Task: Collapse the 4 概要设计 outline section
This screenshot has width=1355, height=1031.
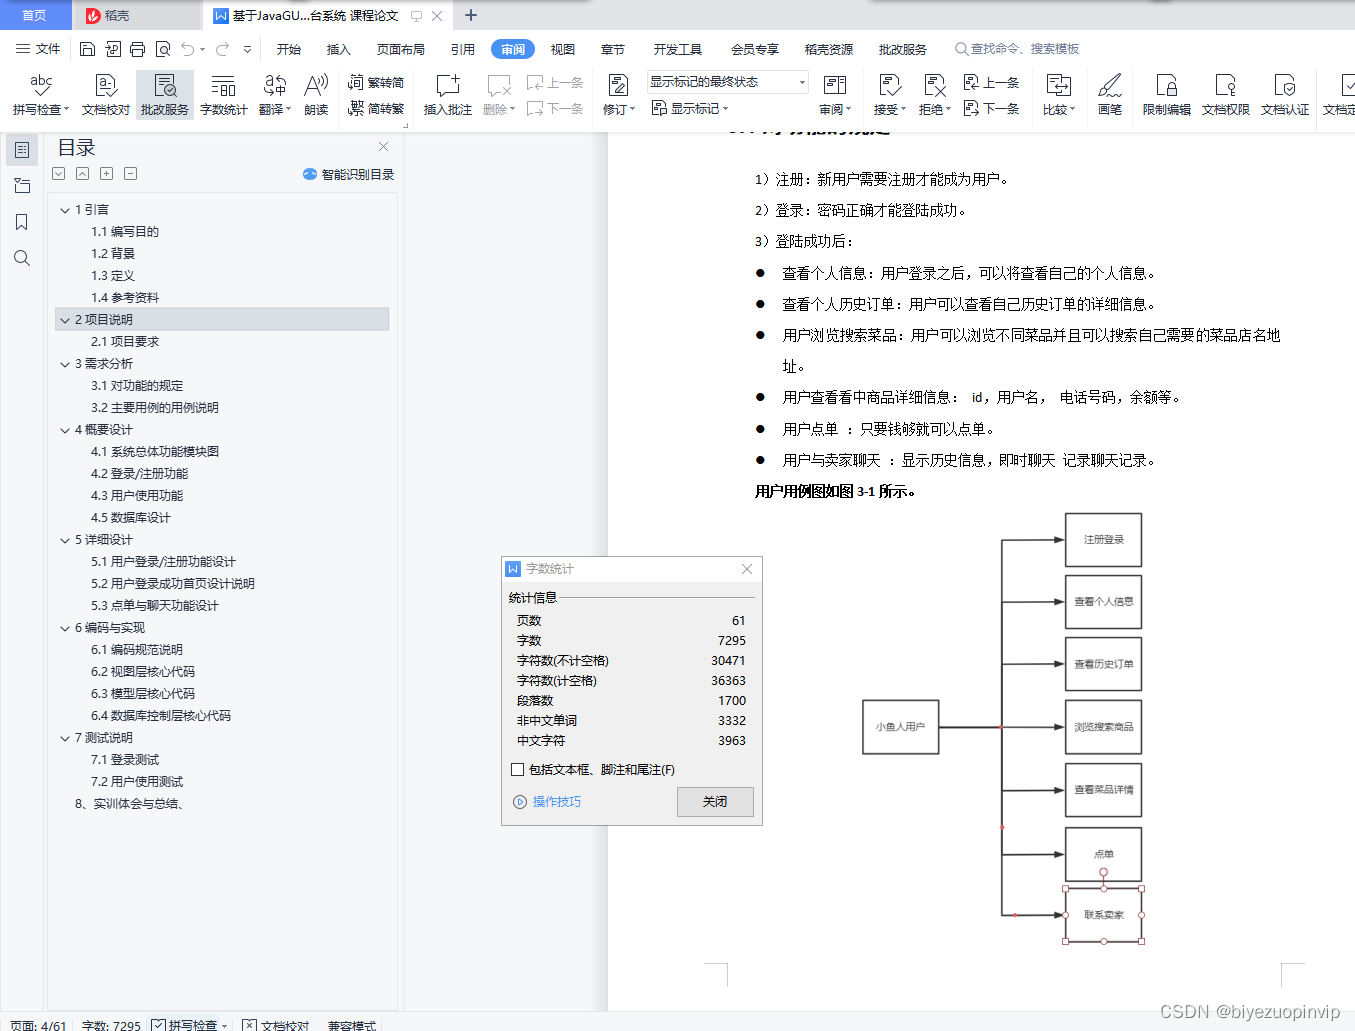Action: click(x=65, y=430)
